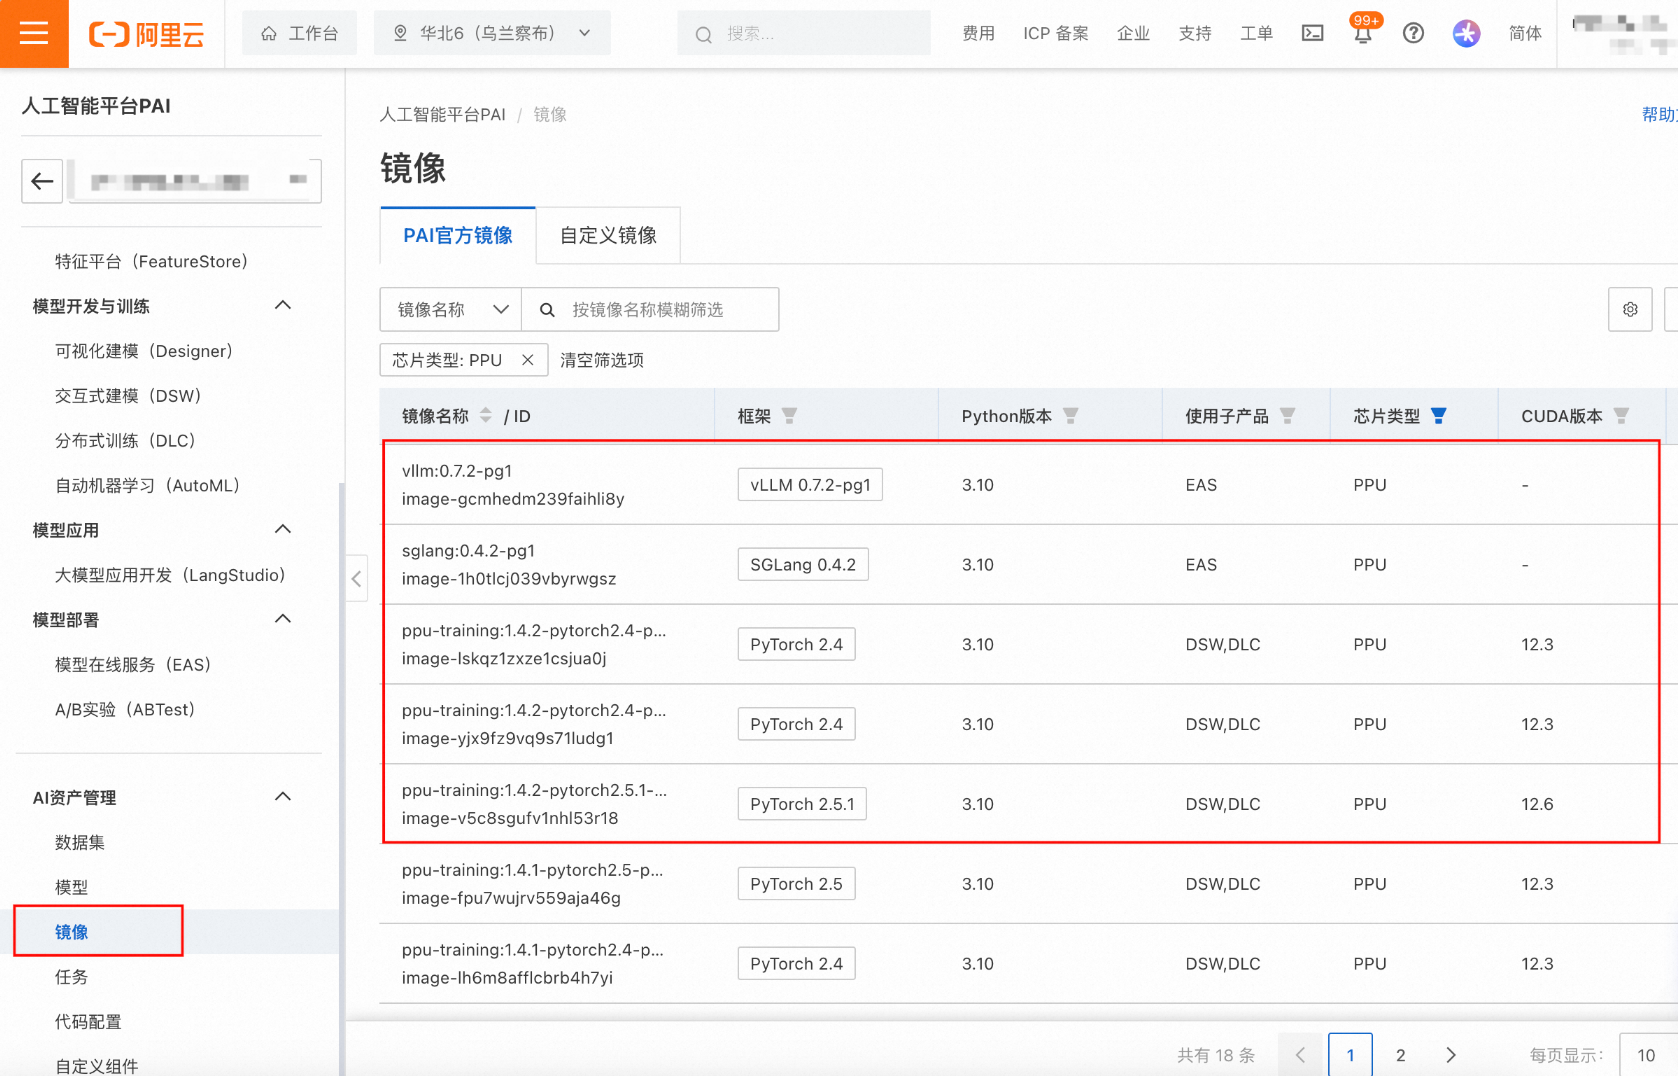Remove the 芯片类型: PPU filter tag
The image size is (1678, 1076).
(x=528, y=360)
